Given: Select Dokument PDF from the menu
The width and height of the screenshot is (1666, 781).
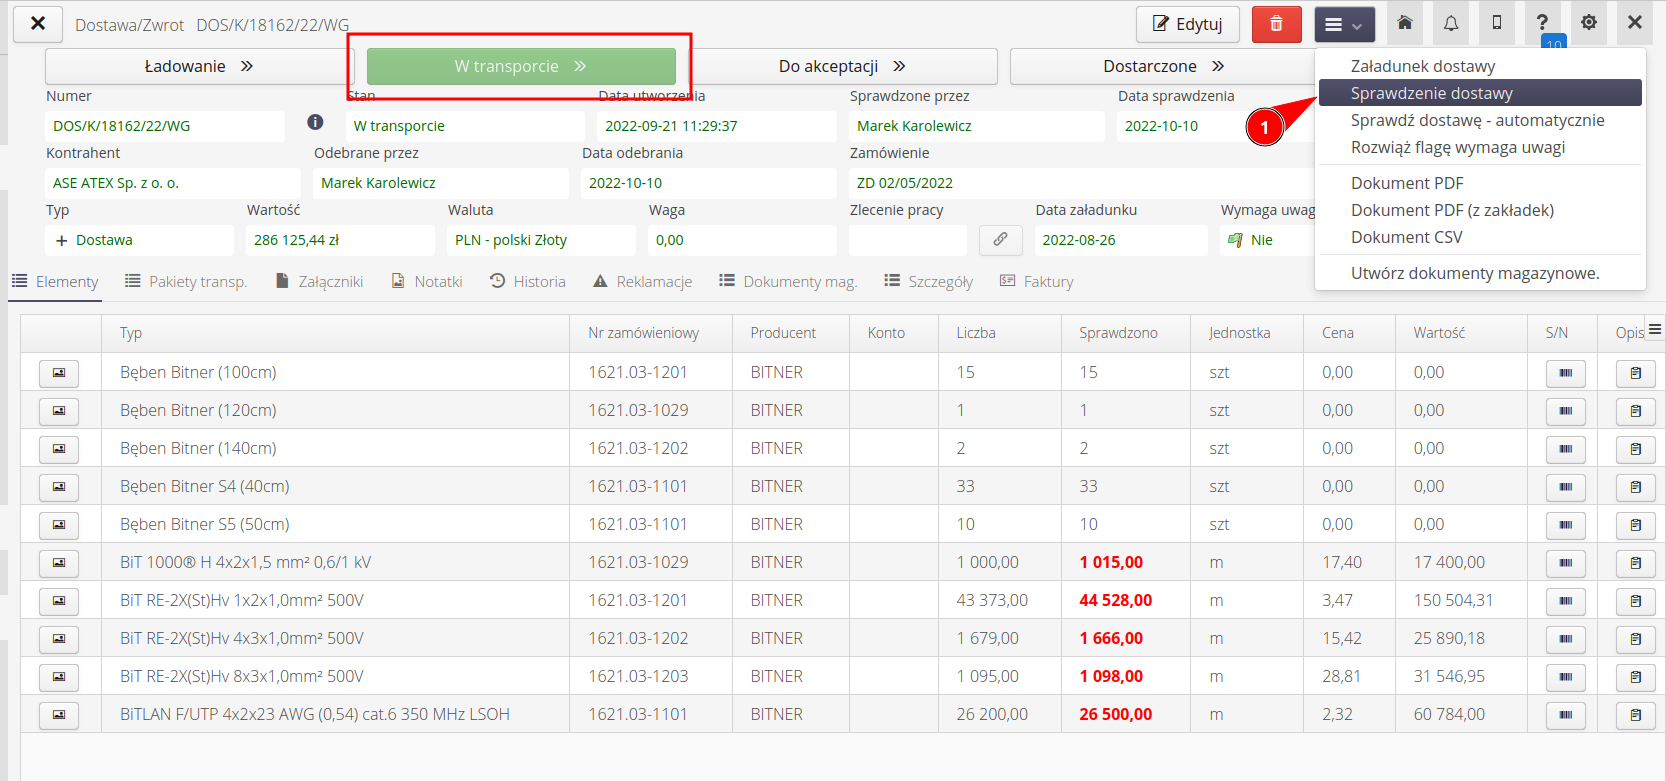Looking at the screenshot, I should (x=1406, y=183).
